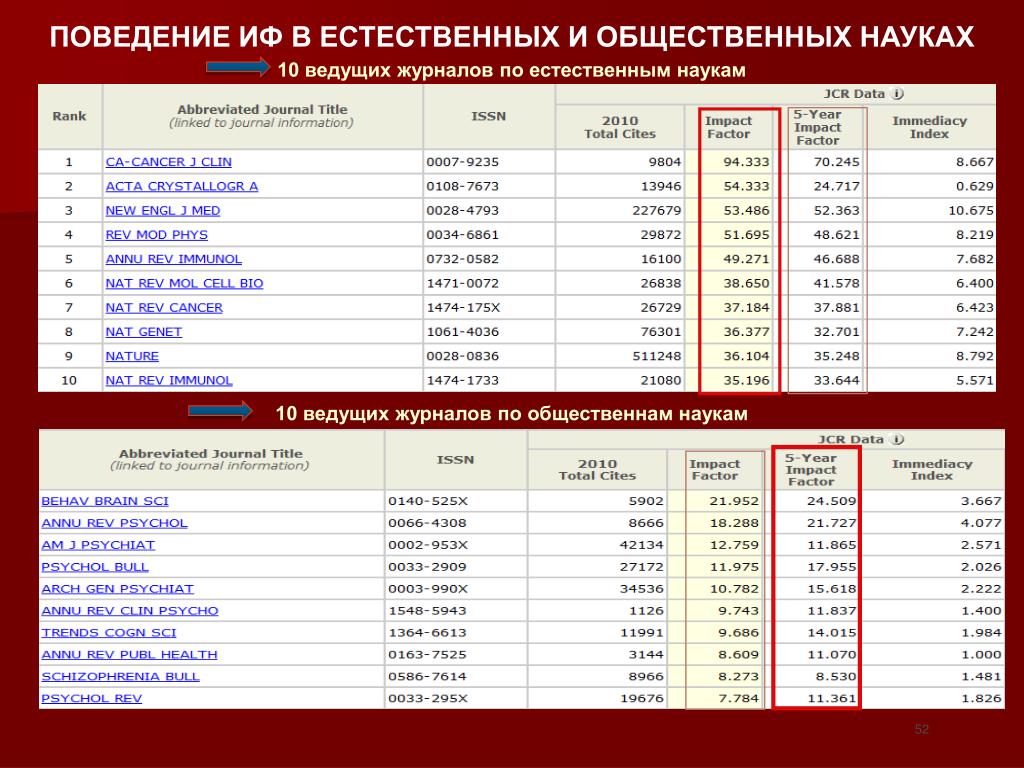Screen dimensions: 1024x768
Task: Click 5-Year Impact Factor header in top table
Action: click(x=818, y=127)
